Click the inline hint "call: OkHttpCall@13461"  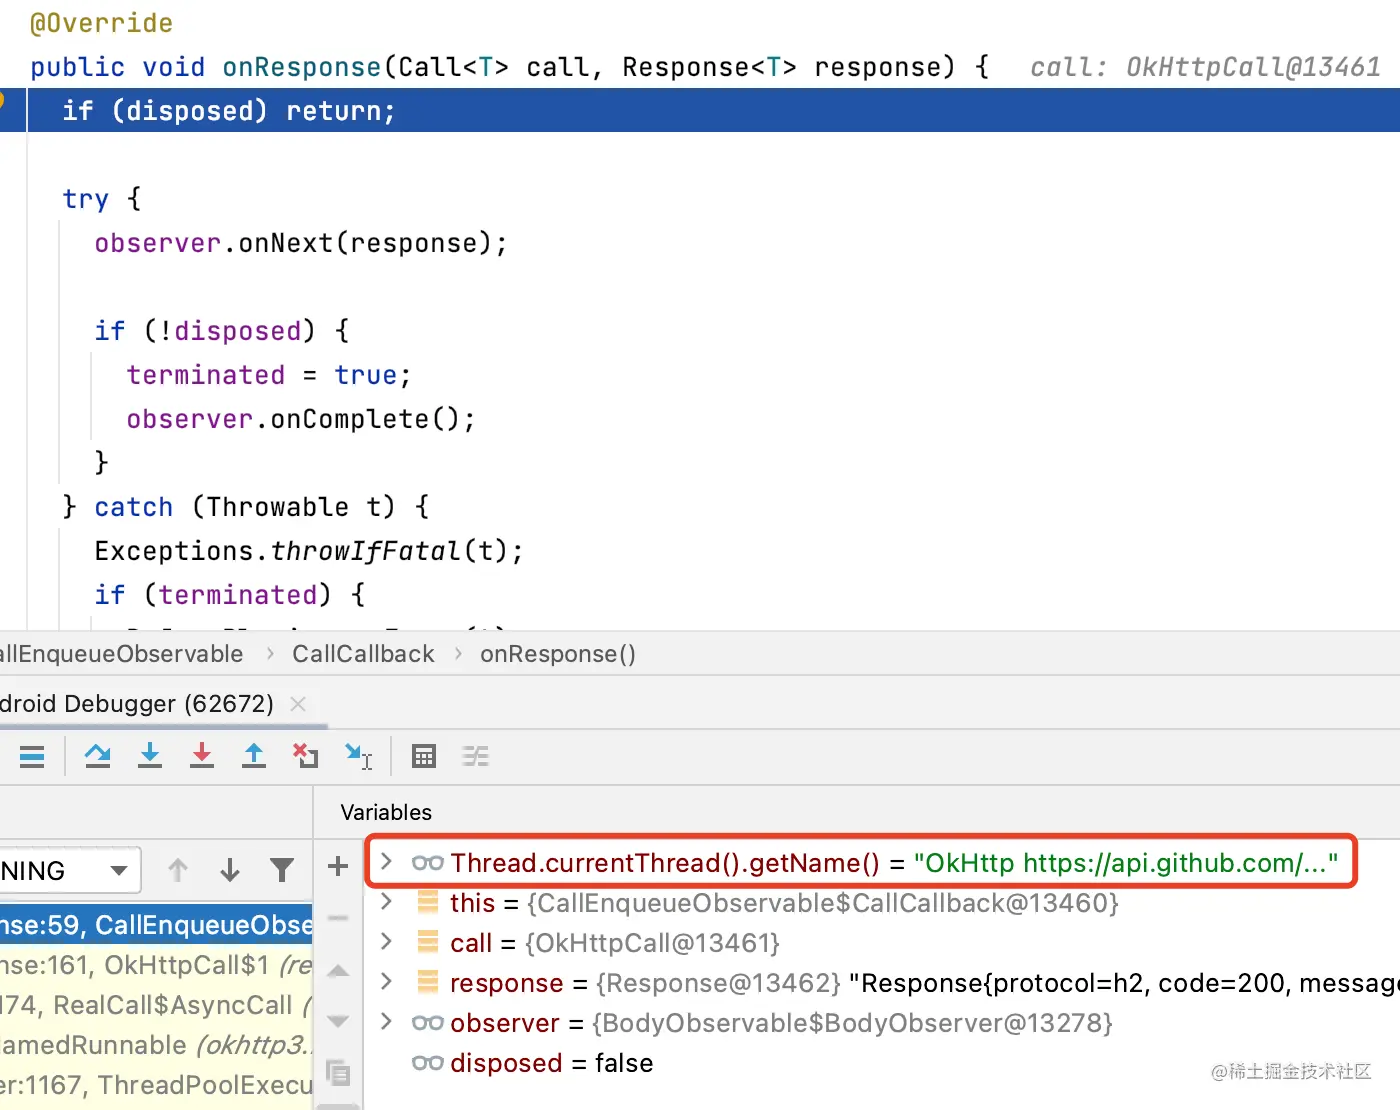click(1205, 67)
